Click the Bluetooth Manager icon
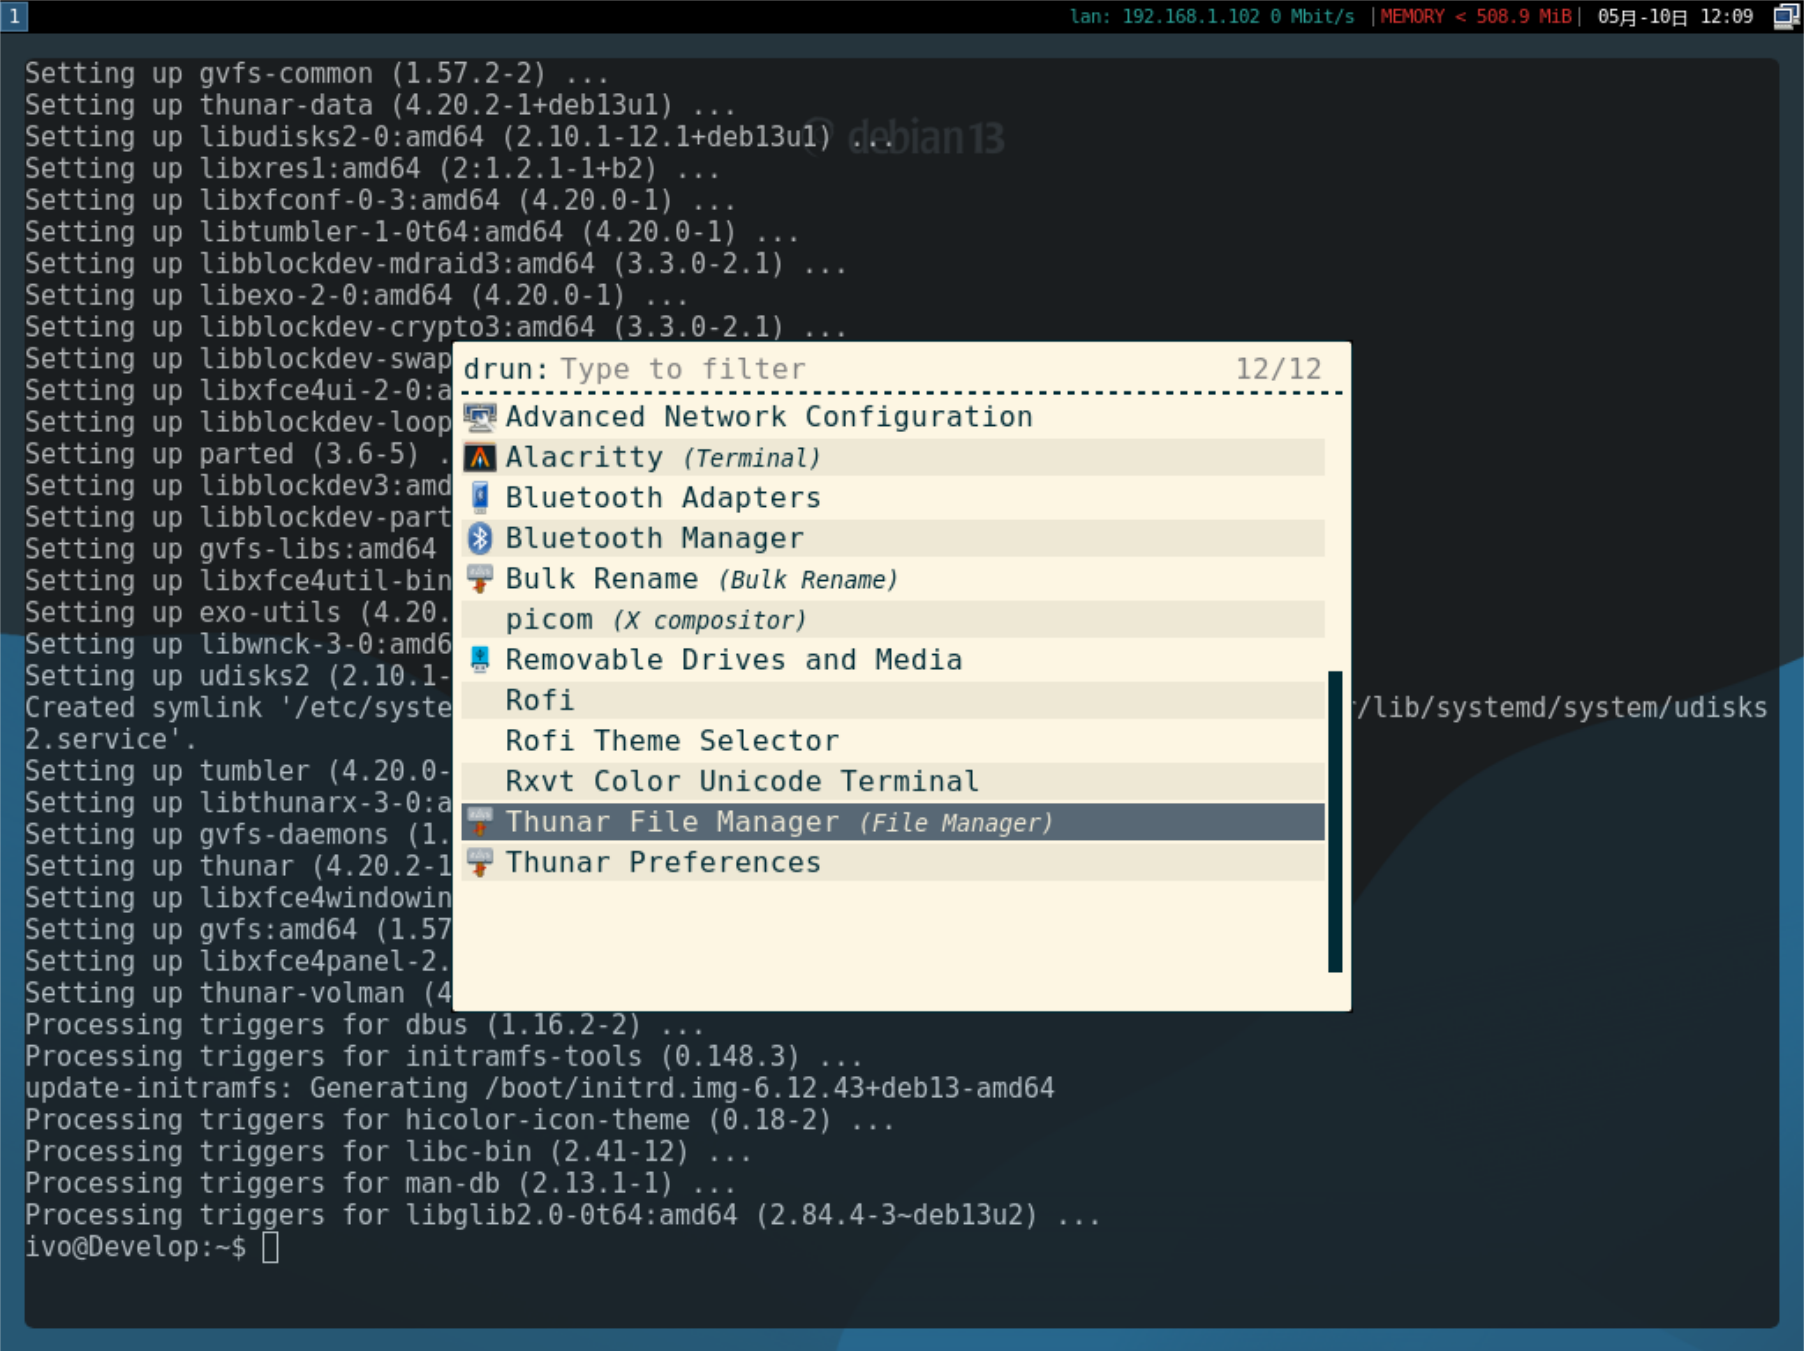 pos(480,539)
